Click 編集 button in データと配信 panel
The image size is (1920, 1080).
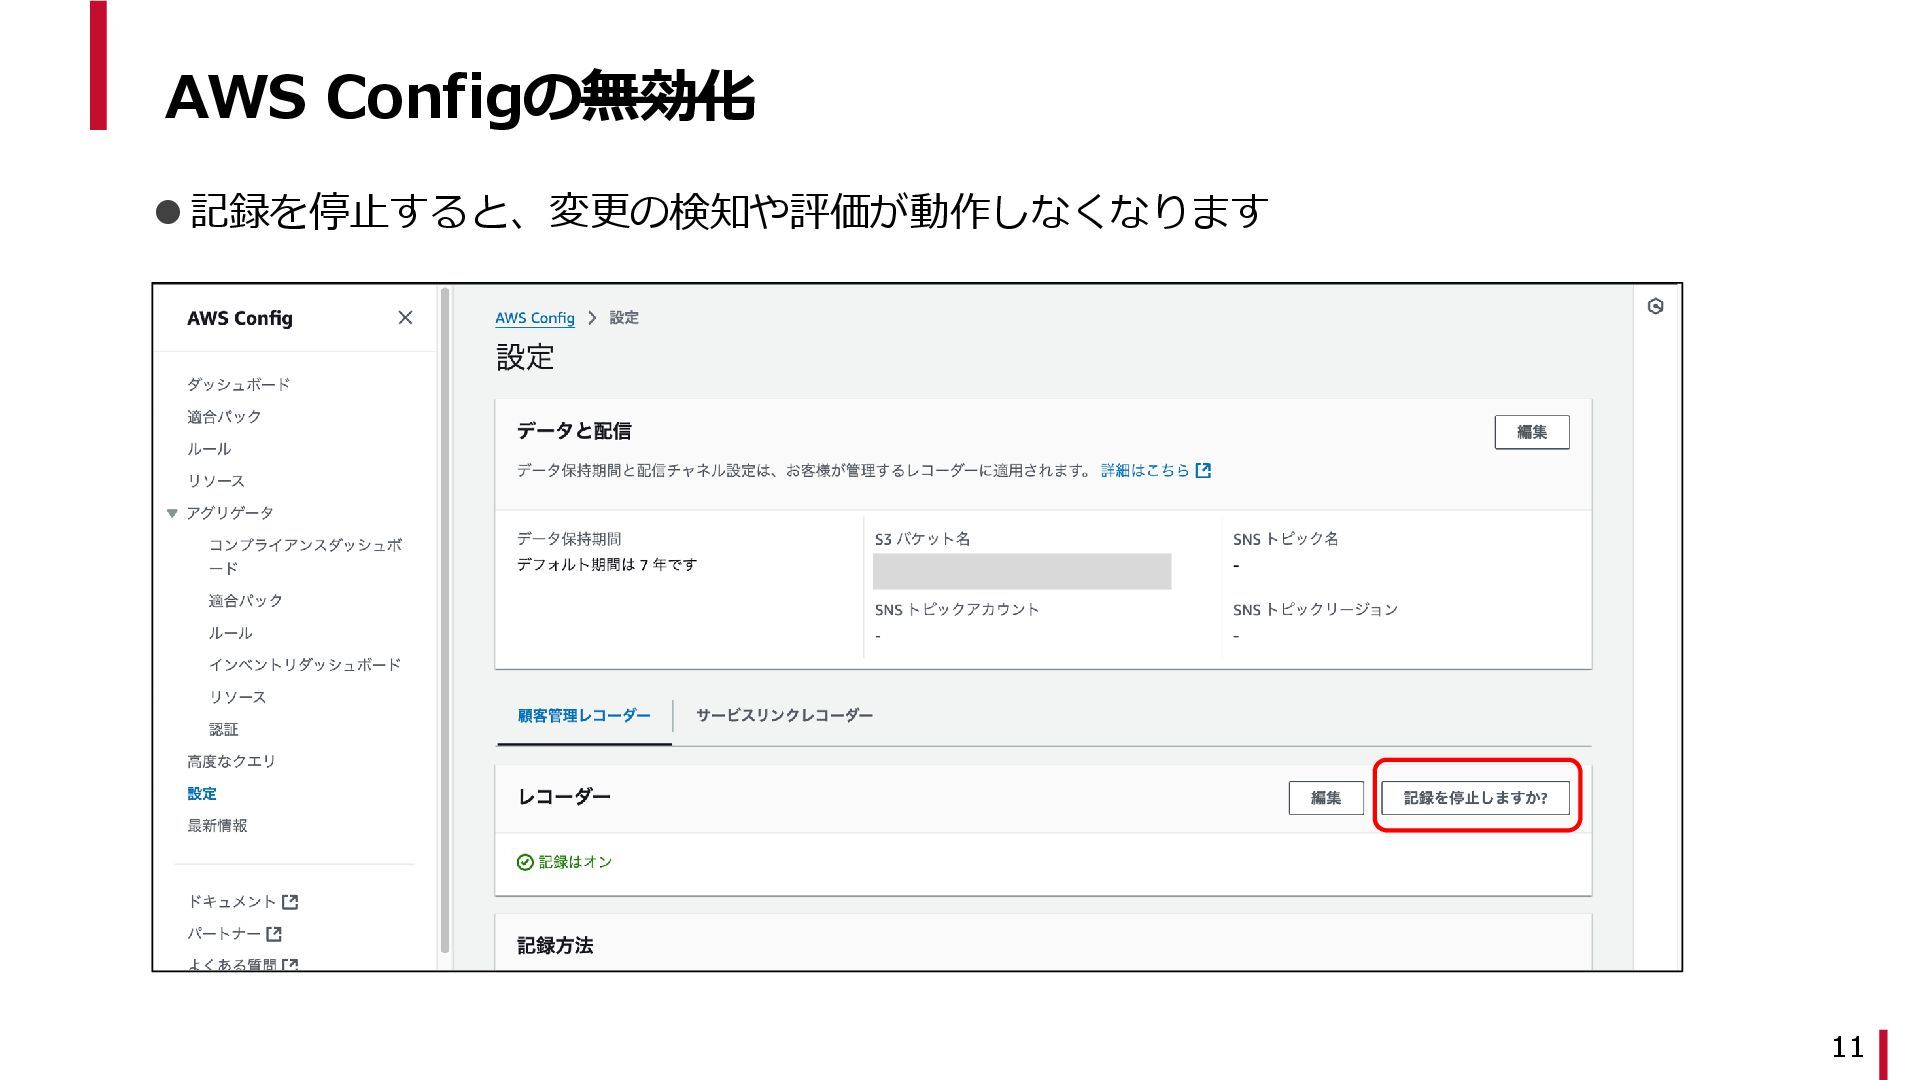(x=1531, y=432)
